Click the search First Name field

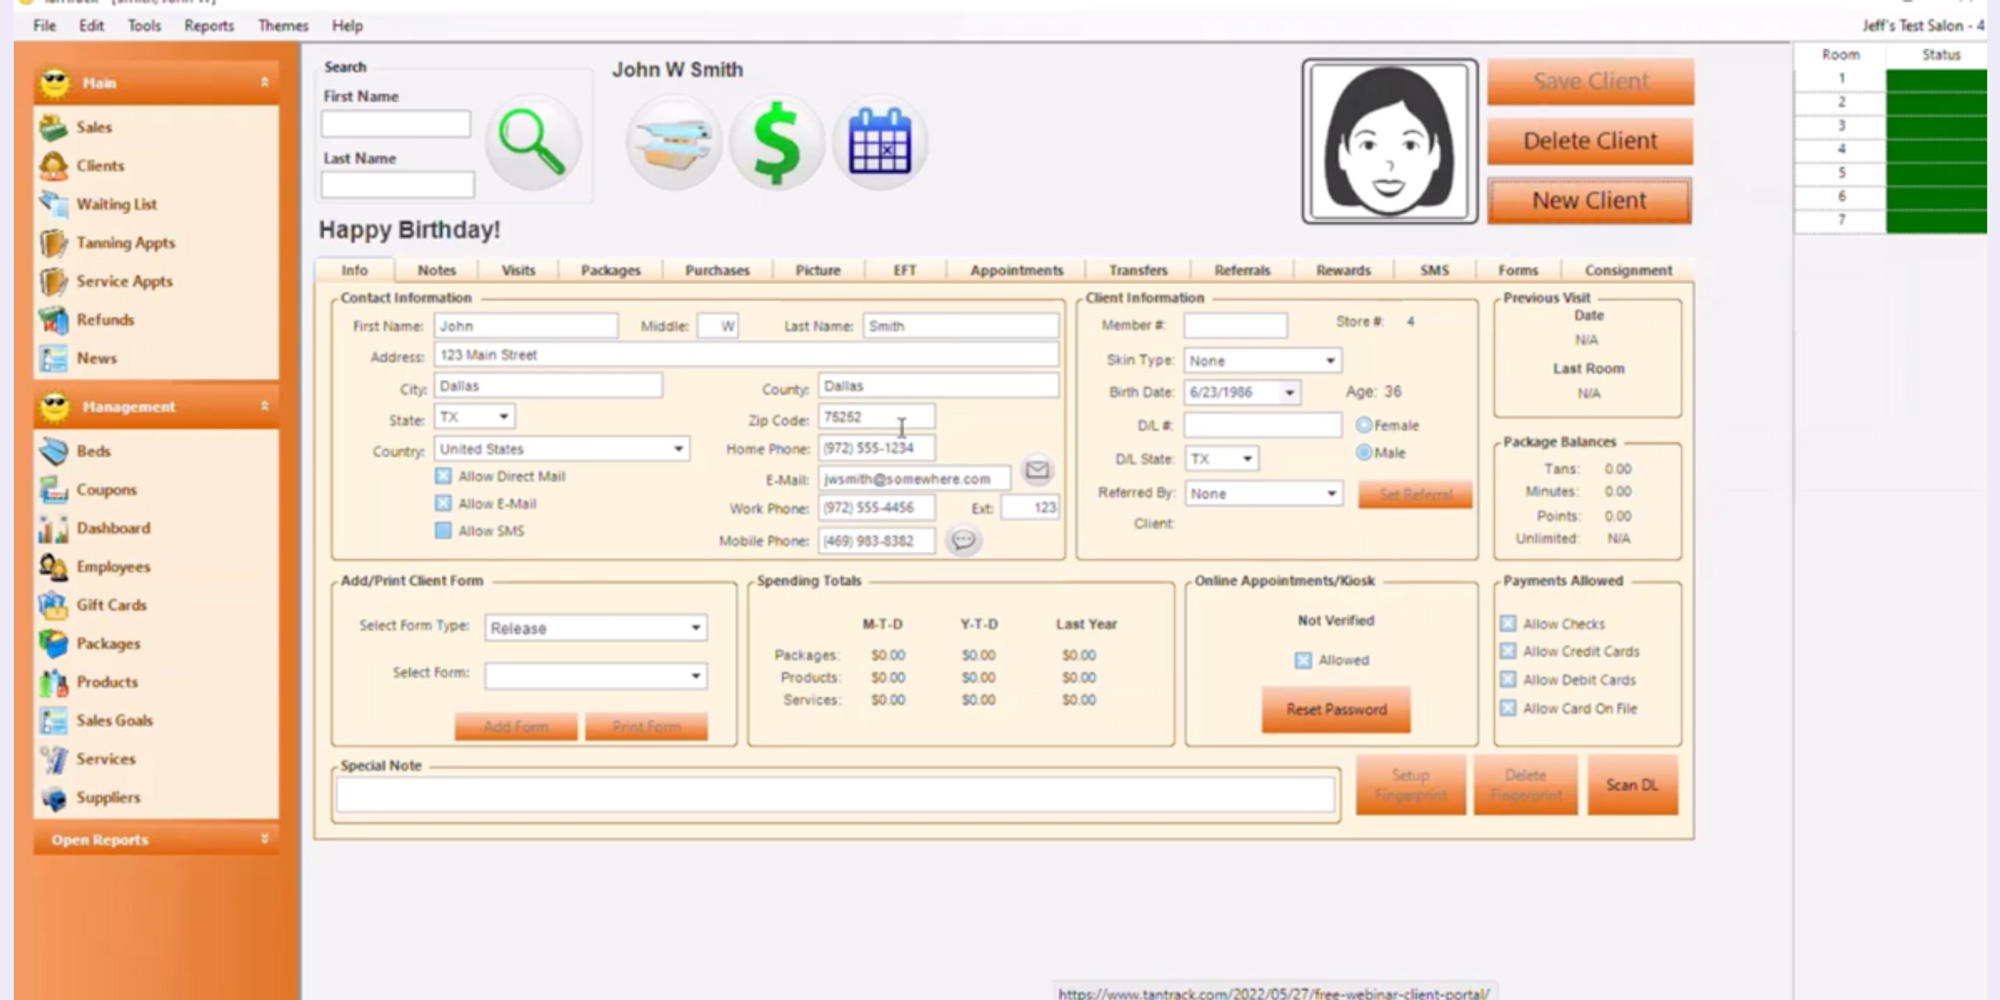click(x=396, y=124)
